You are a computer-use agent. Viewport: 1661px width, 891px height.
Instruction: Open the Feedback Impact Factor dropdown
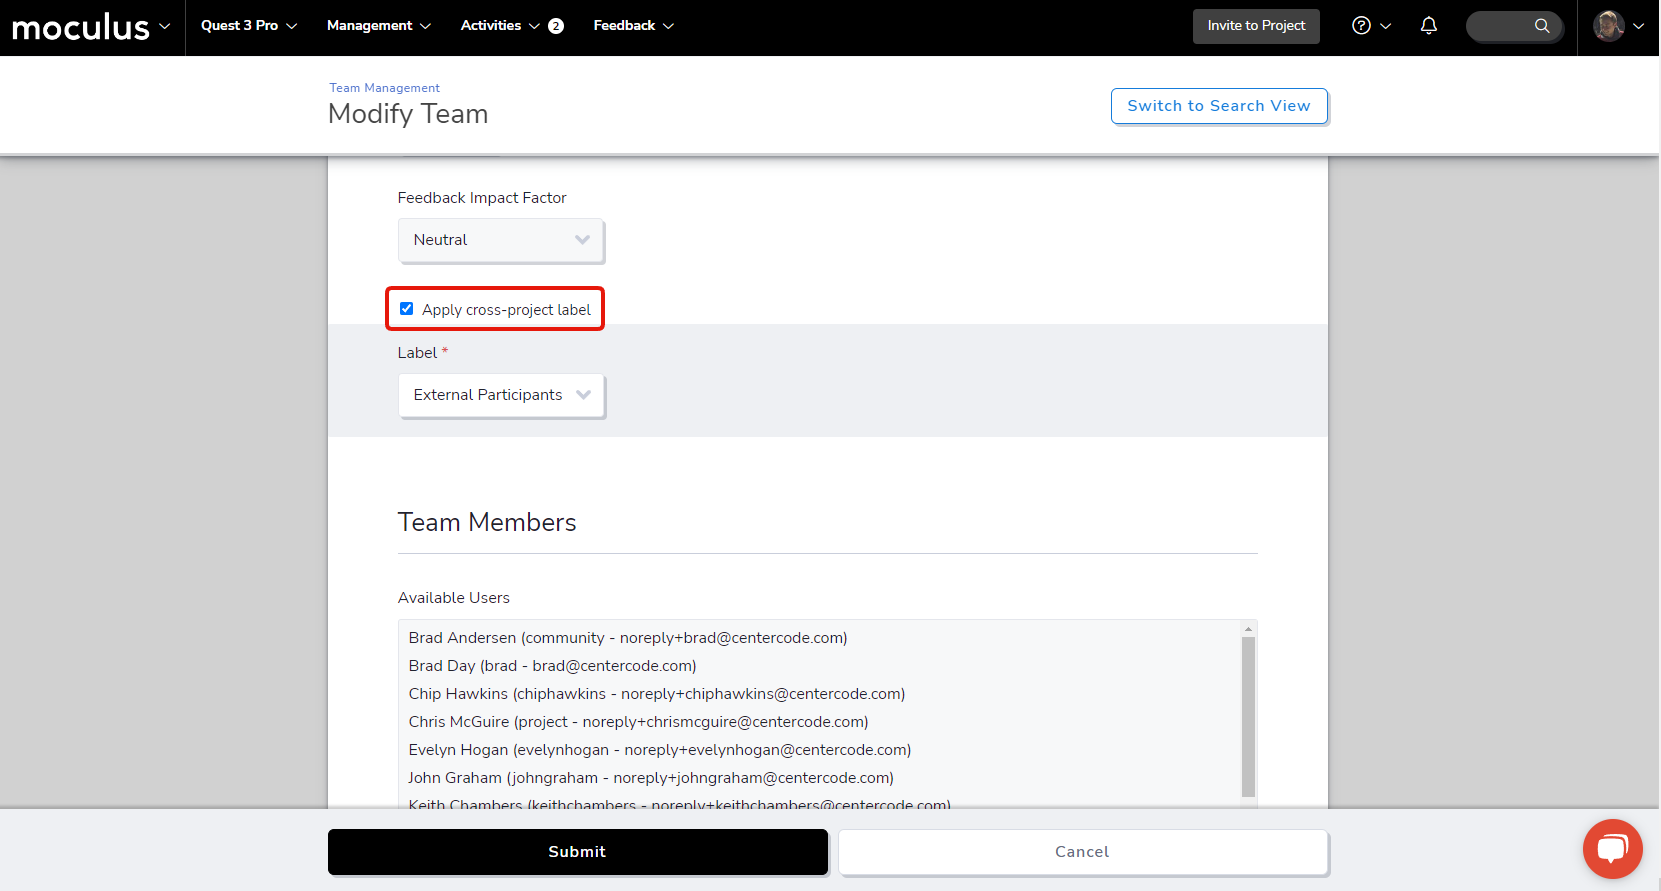pos(501,240)
